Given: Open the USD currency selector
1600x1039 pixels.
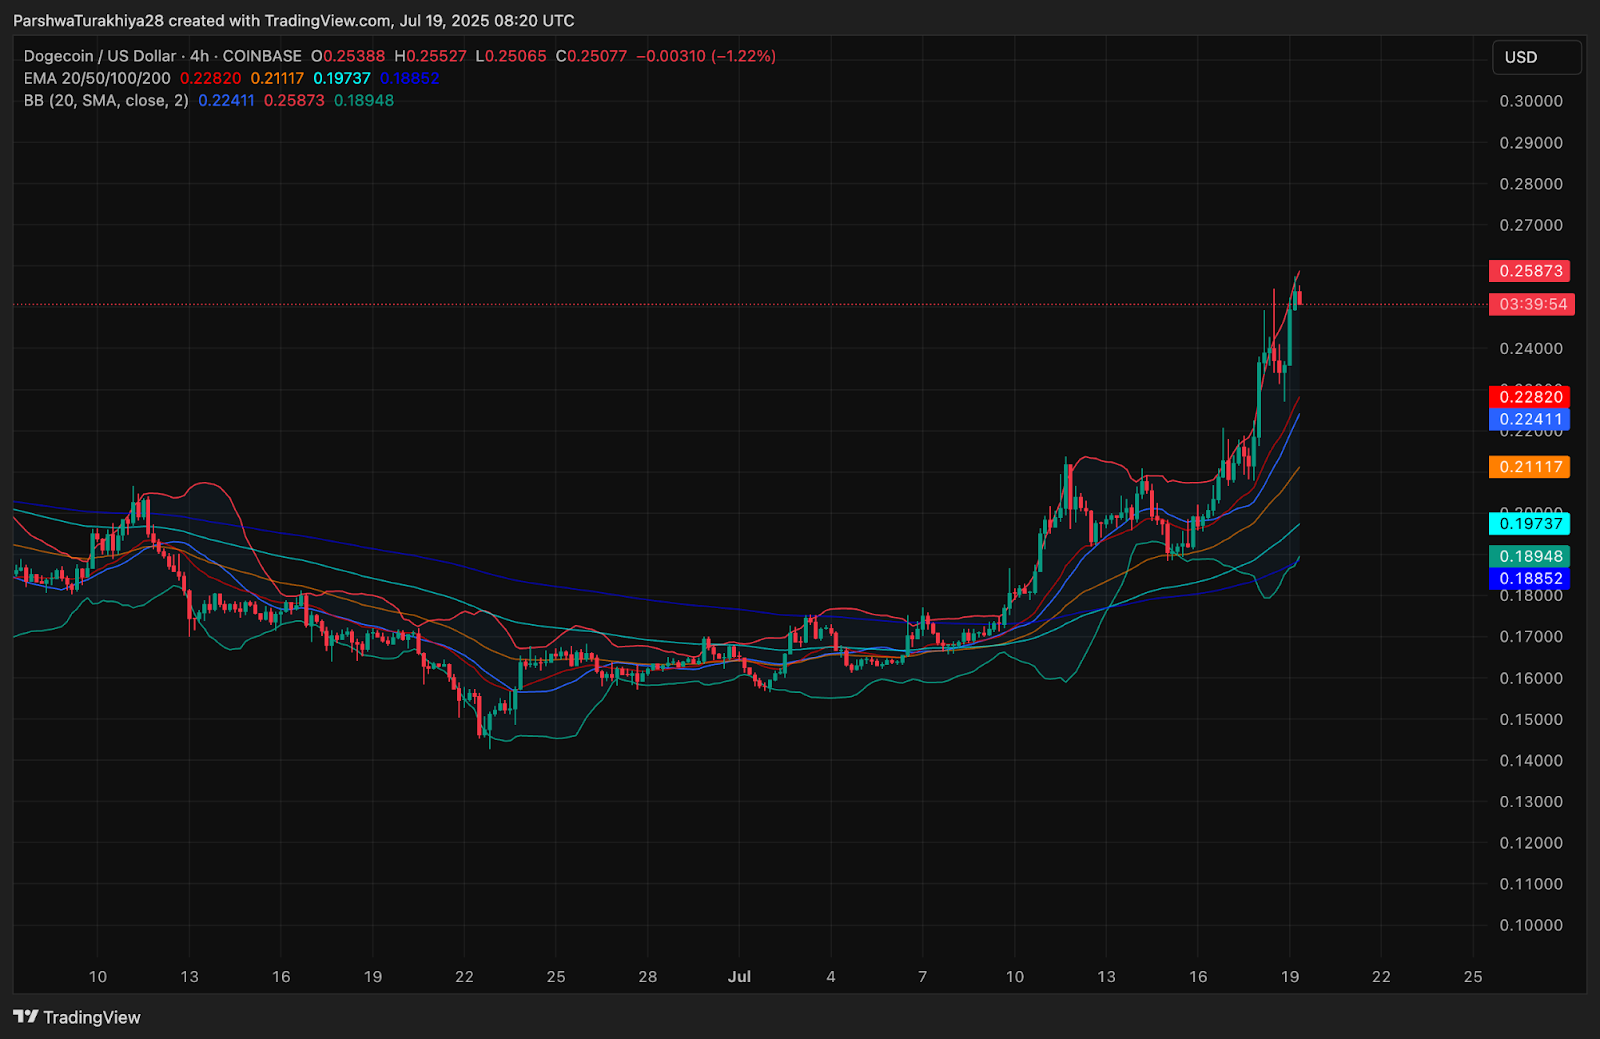Looking at the screenshot, I should pos(1535,57).
